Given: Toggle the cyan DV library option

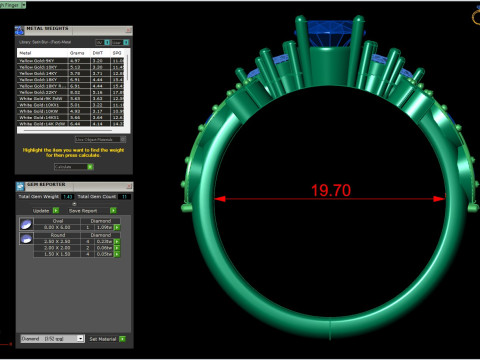Looking at the screenshot, I should tap(107, 42).
